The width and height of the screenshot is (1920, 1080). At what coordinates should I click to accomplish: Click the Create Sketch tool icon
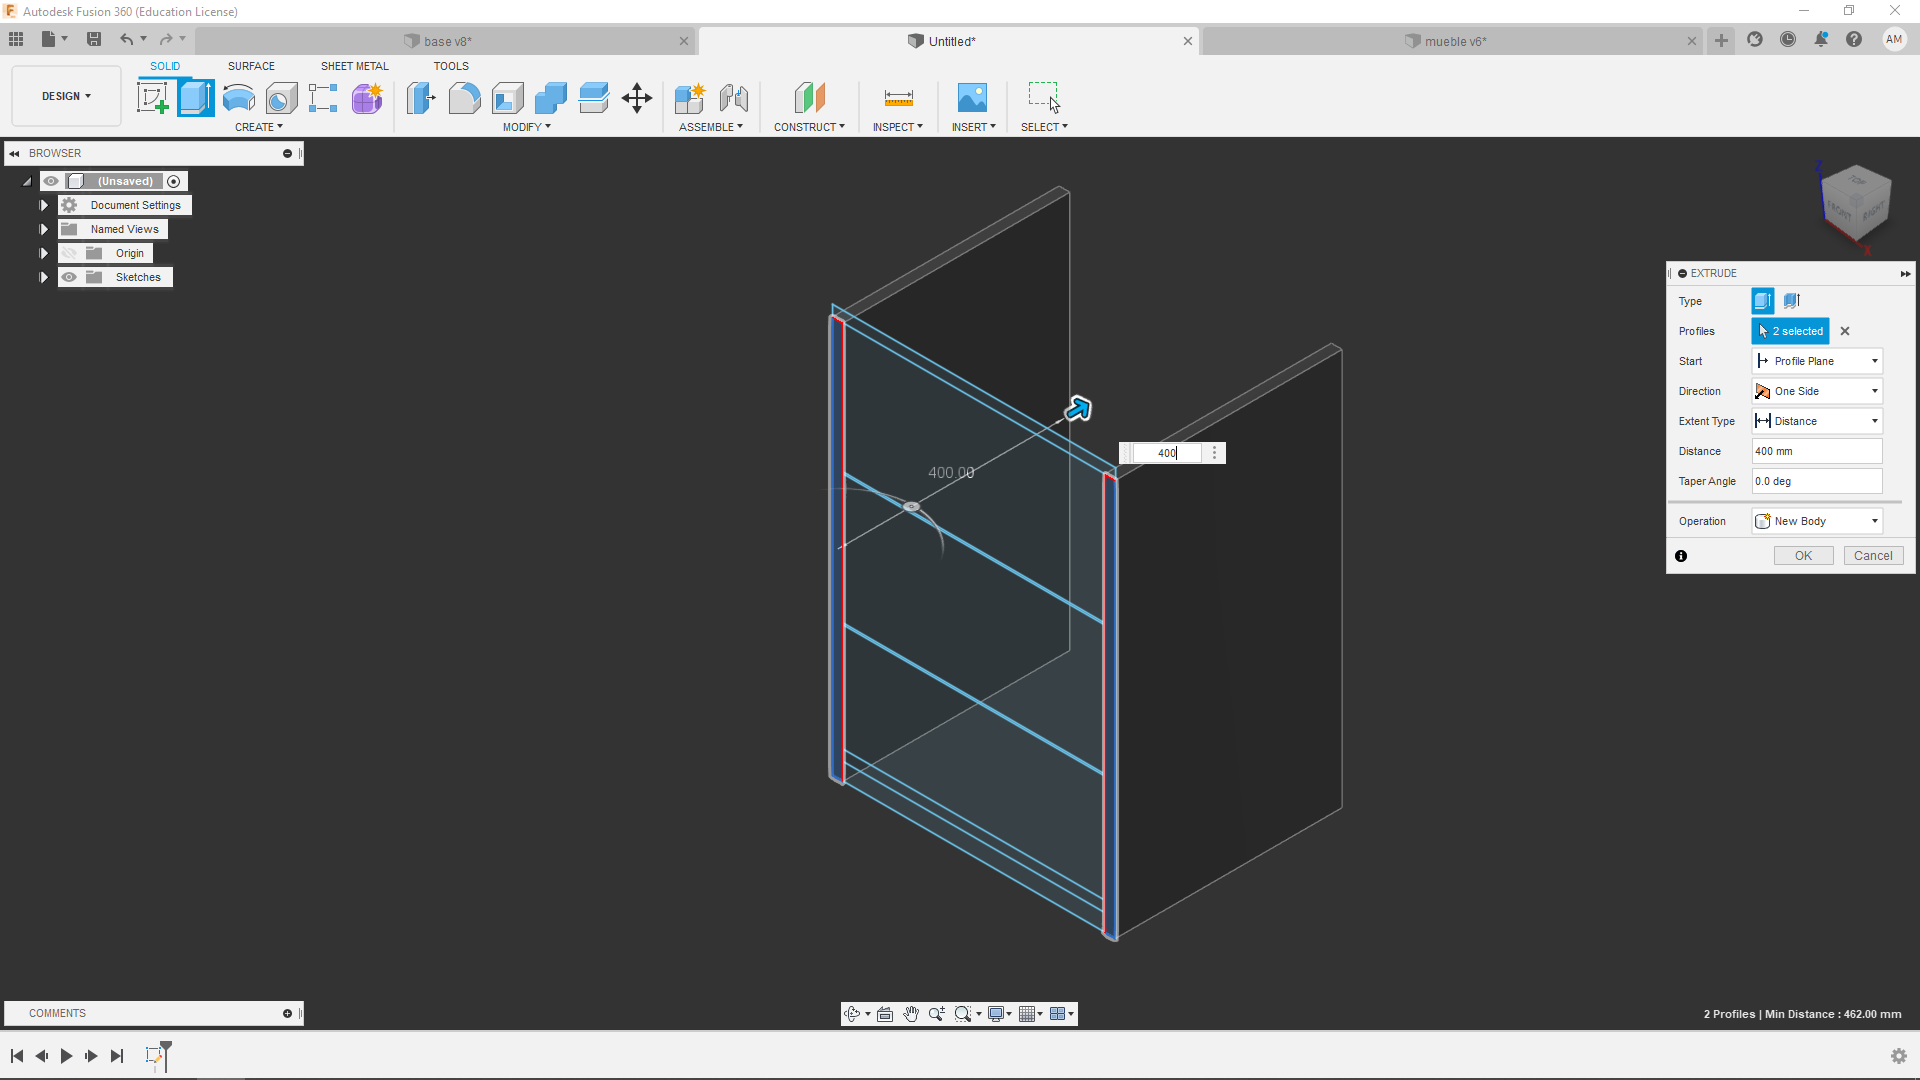tap(152, 98)
